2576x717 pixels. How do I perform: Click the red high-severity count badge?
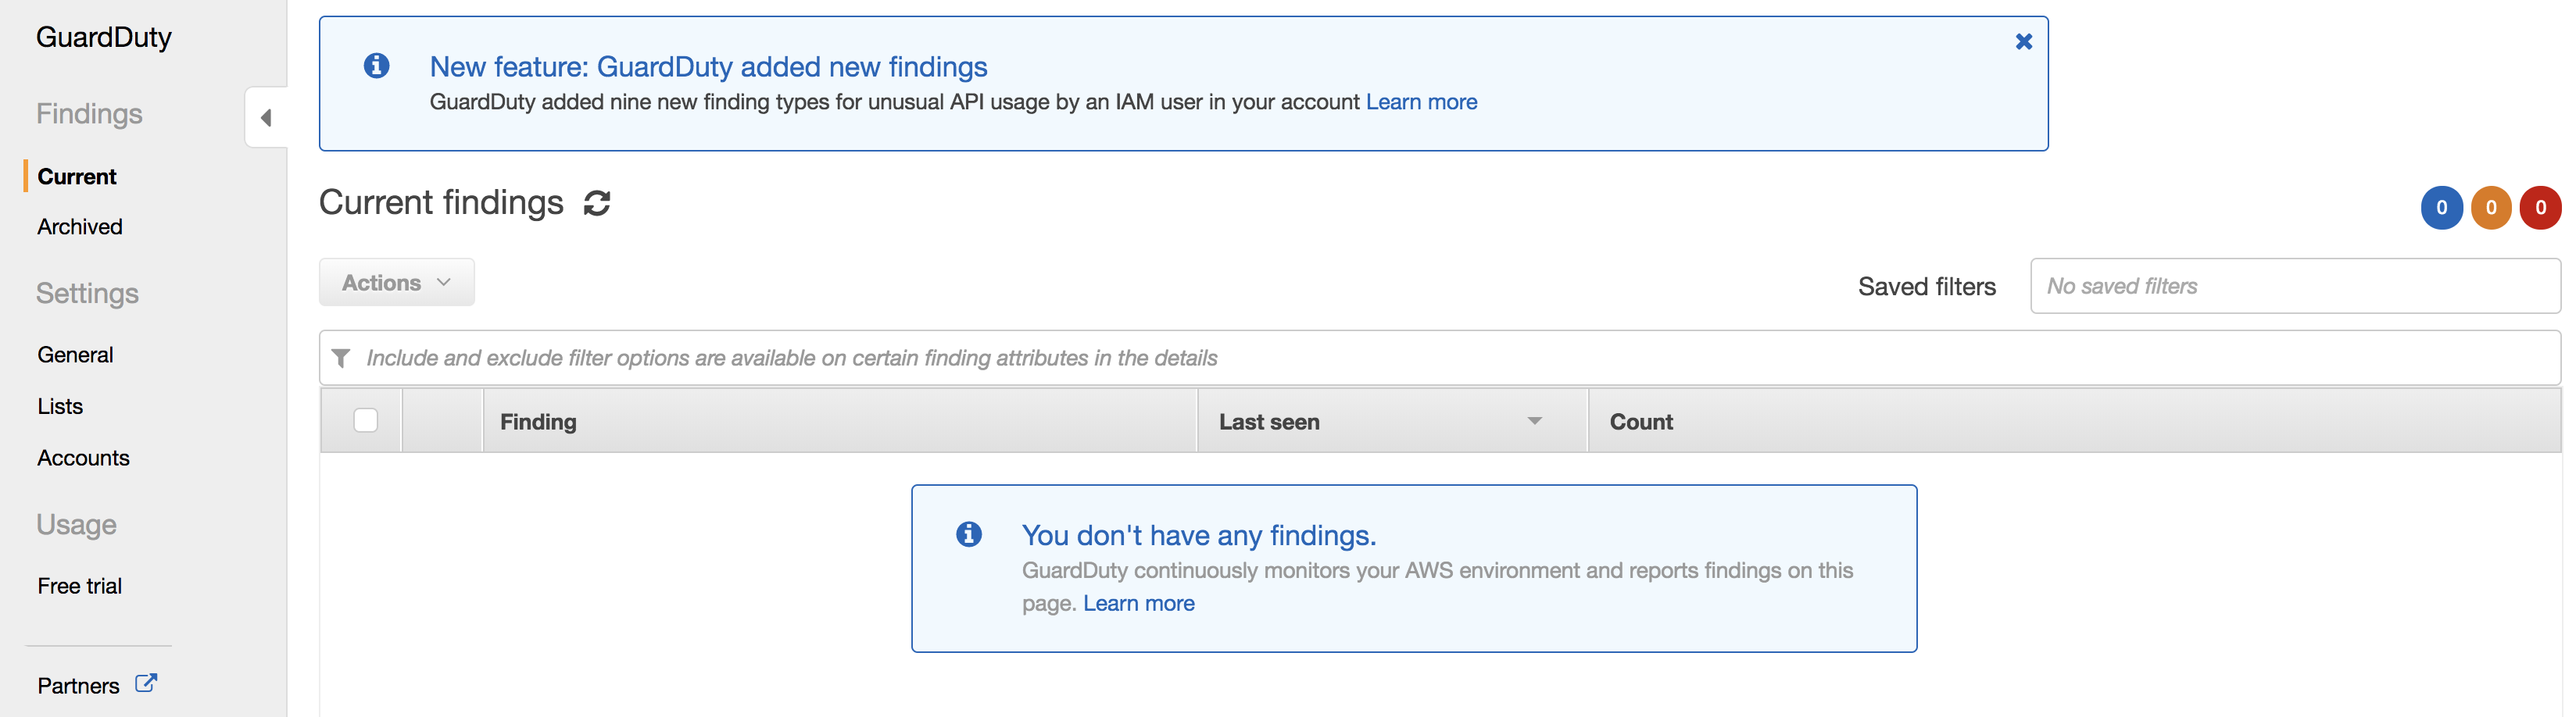[2539, 208]
